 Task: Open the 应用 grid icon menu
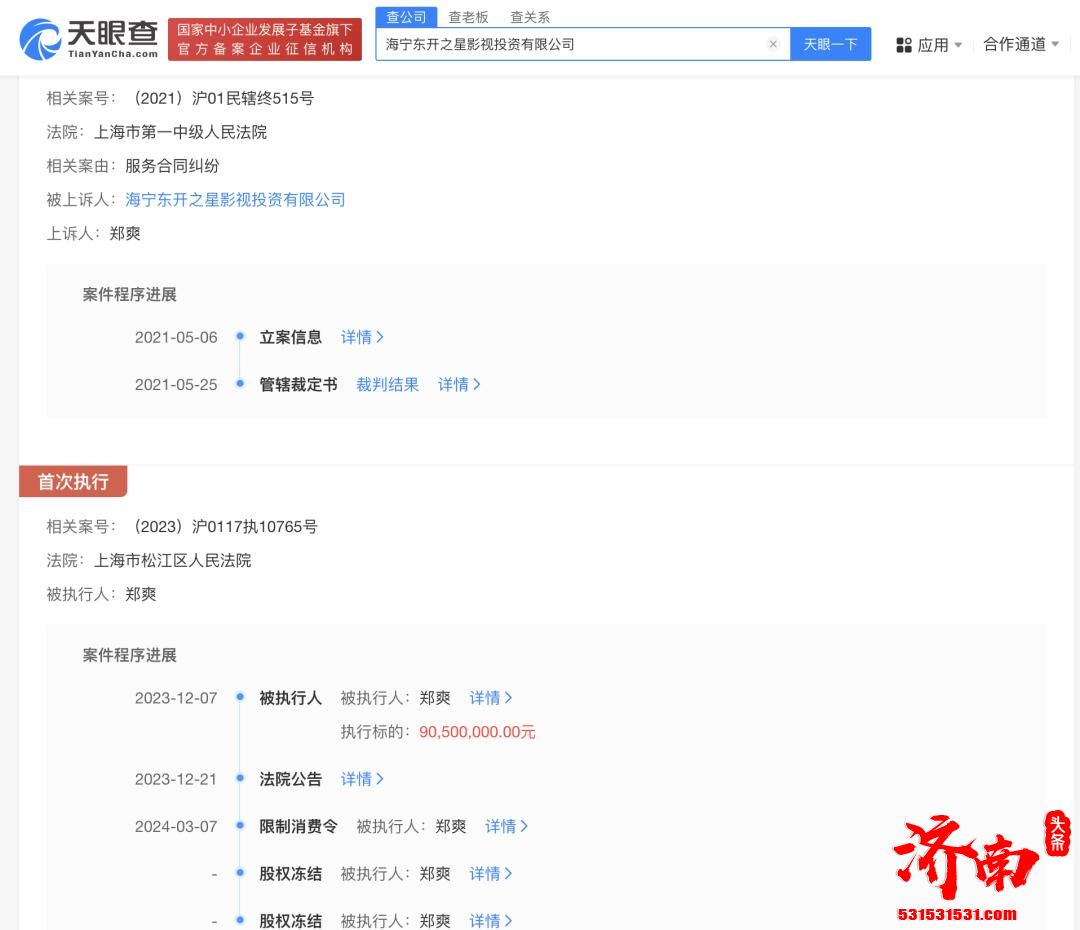(904, 44)
